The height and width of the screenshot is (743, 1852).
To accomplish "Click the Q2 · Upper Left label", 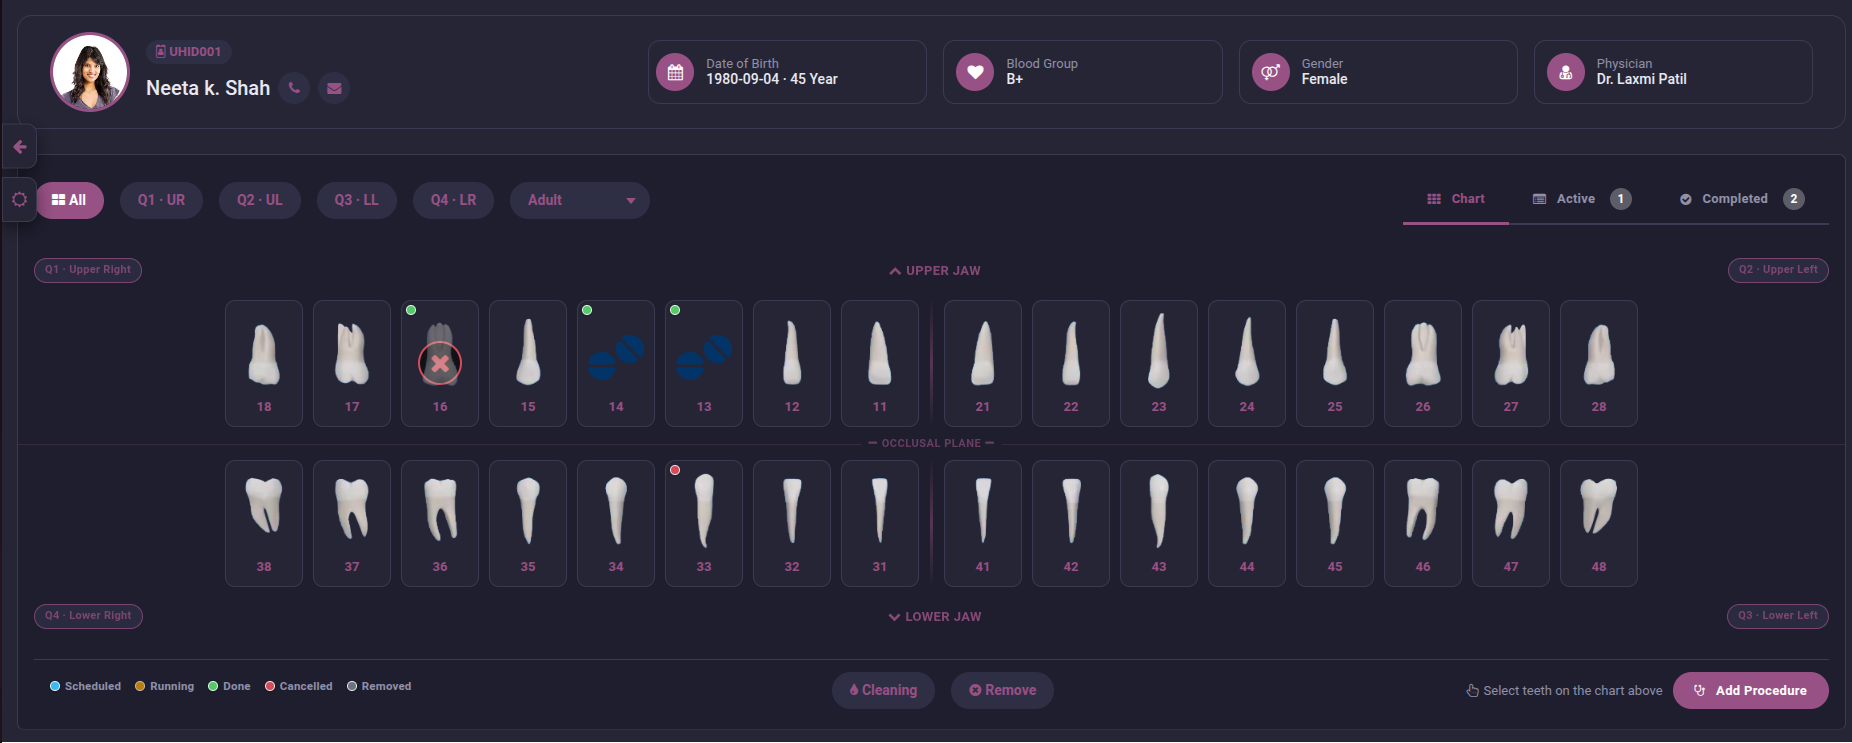I will pyautogui.click(x=1778, y=270).
